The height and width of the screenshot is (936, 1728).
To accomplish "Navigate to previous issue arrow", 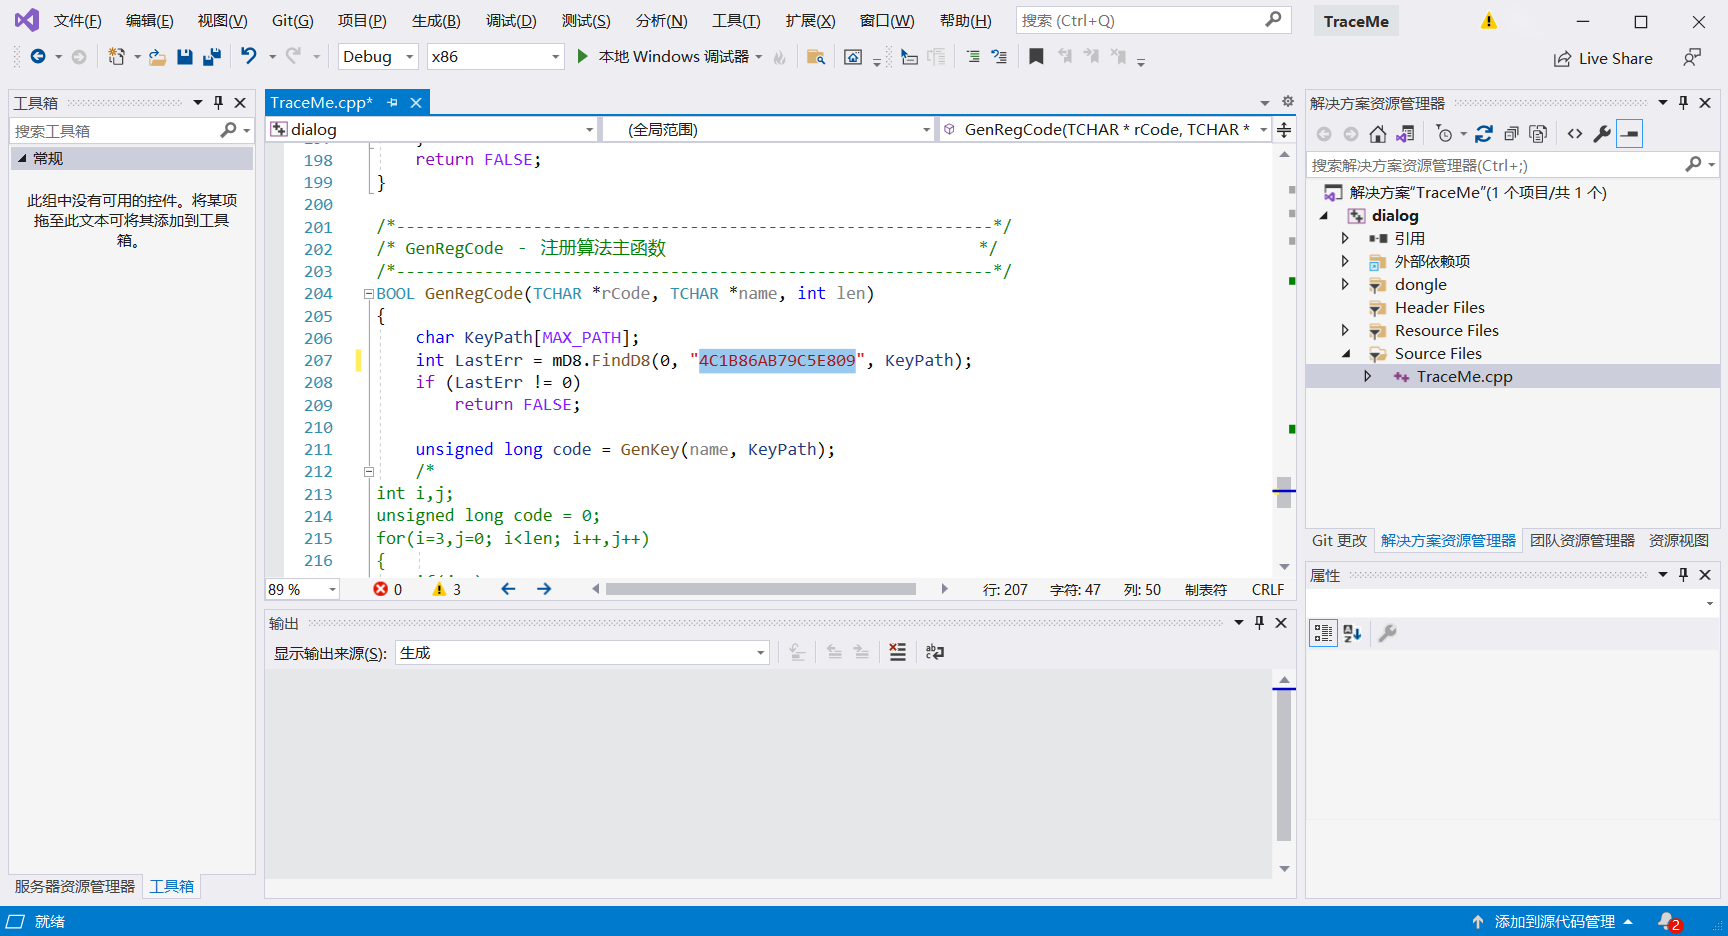I will click(508, 589).
